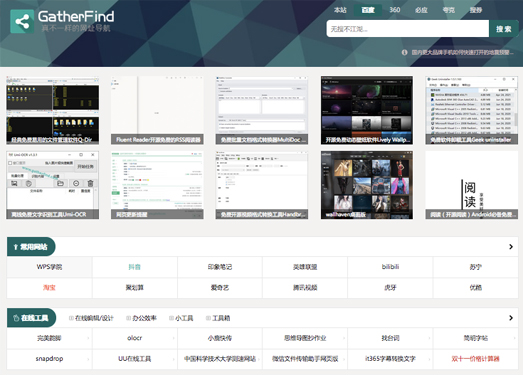Image resolution: width=523 pixels, height=375 pixels.
Task: Open the 抖音 site link
Action: [135, 267]
